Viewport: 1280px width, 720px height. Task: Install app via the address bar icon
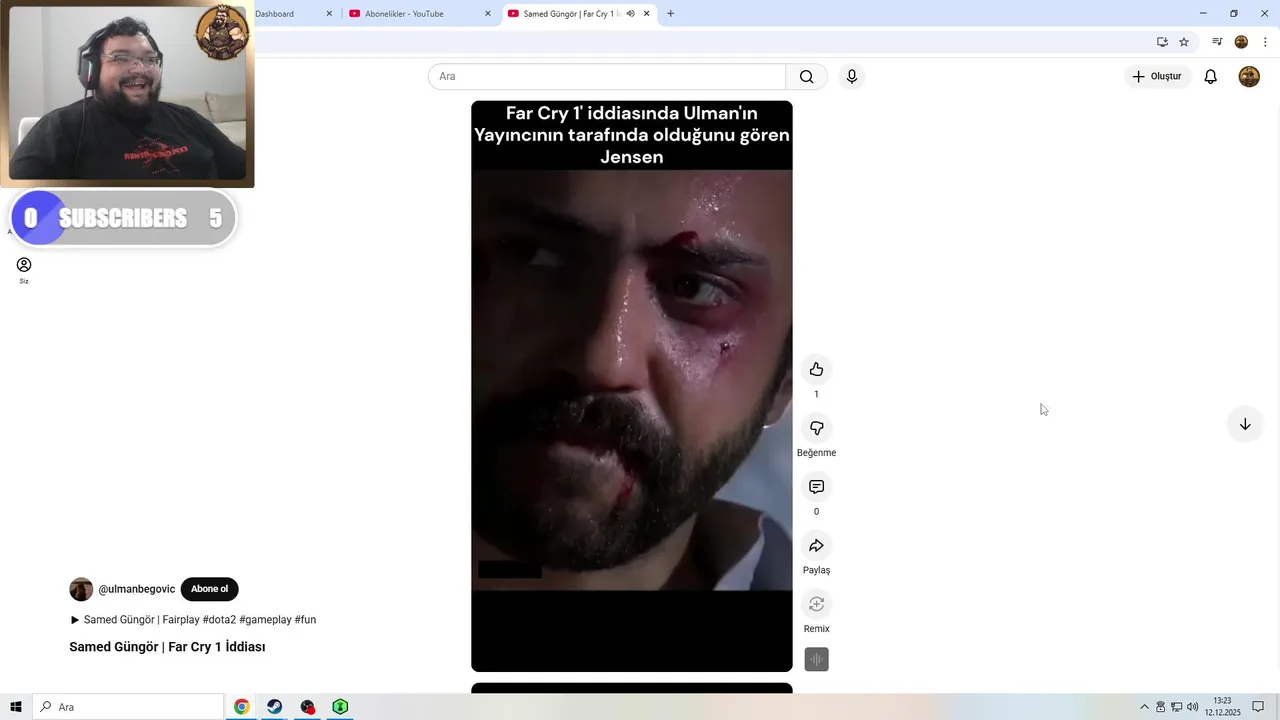tap(1162, 42)
